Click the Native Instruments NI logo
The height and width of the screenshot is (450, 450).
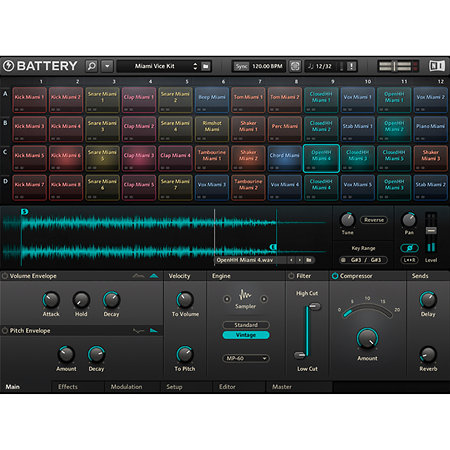437,66
